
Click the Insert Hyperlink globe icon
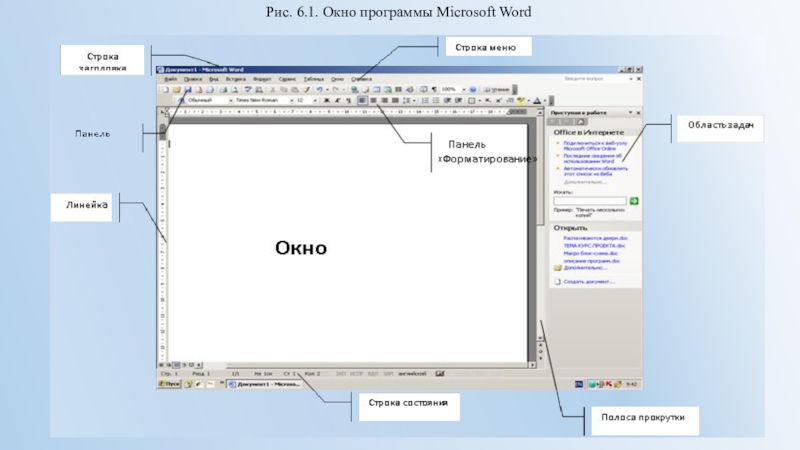point(355,89)
